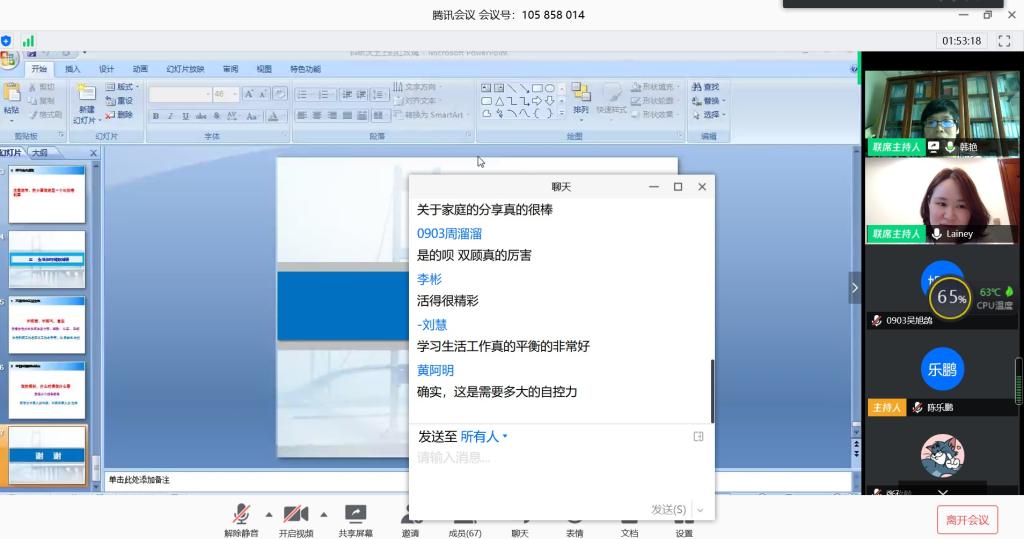Image resolution: width=1024 pixels, height=539 pixels.
Task: Start sharing with 共享屏幕 icon
Action: (355, 516)
